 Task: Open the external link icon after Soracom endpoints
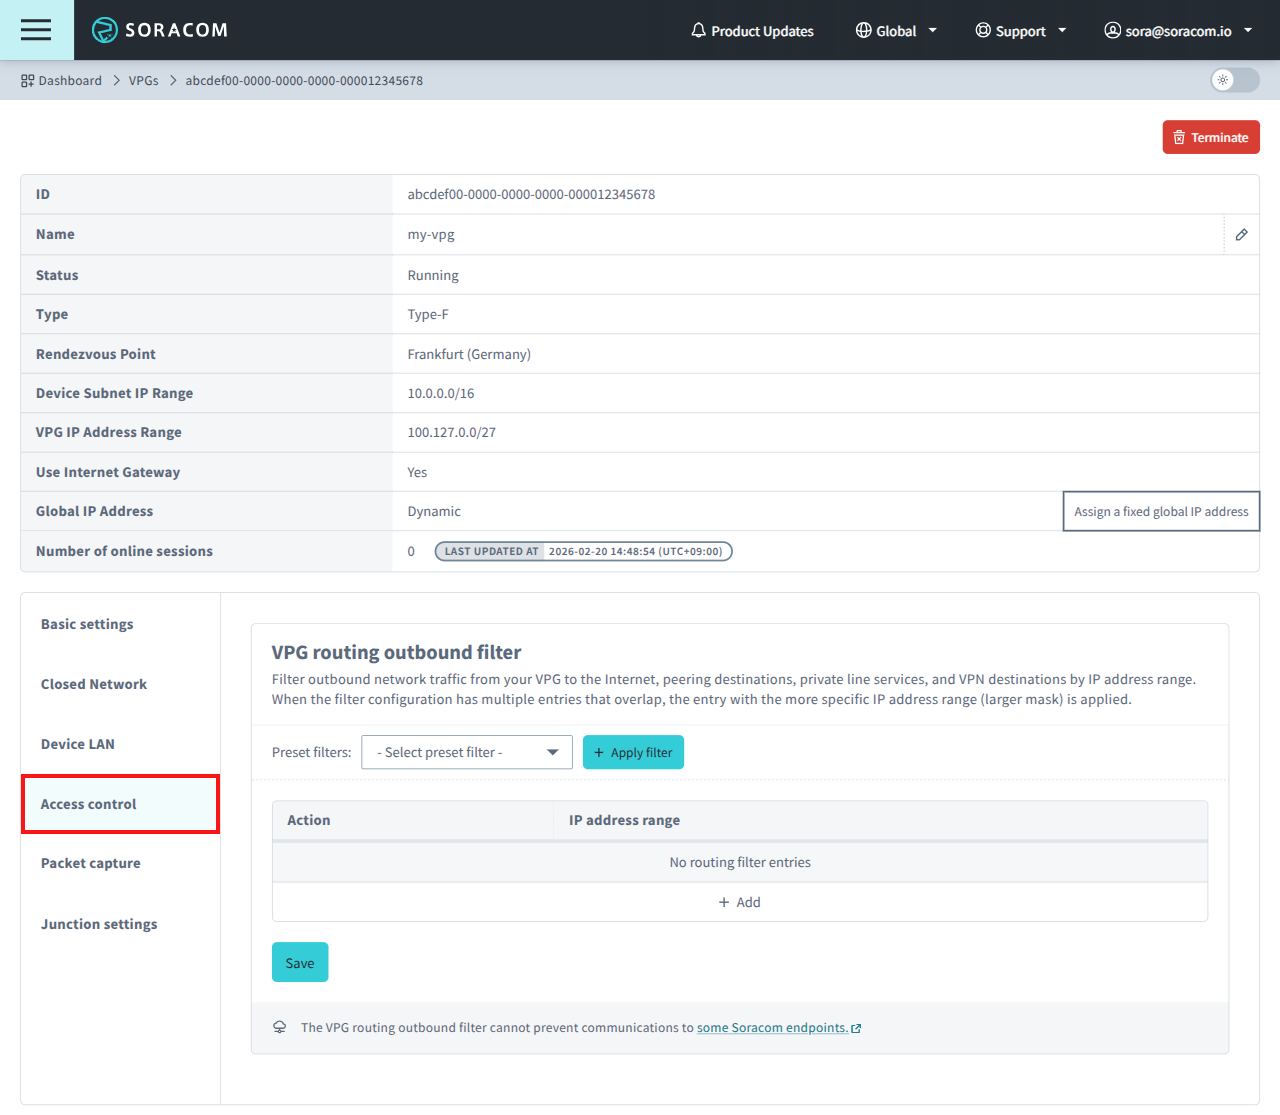856,1027
